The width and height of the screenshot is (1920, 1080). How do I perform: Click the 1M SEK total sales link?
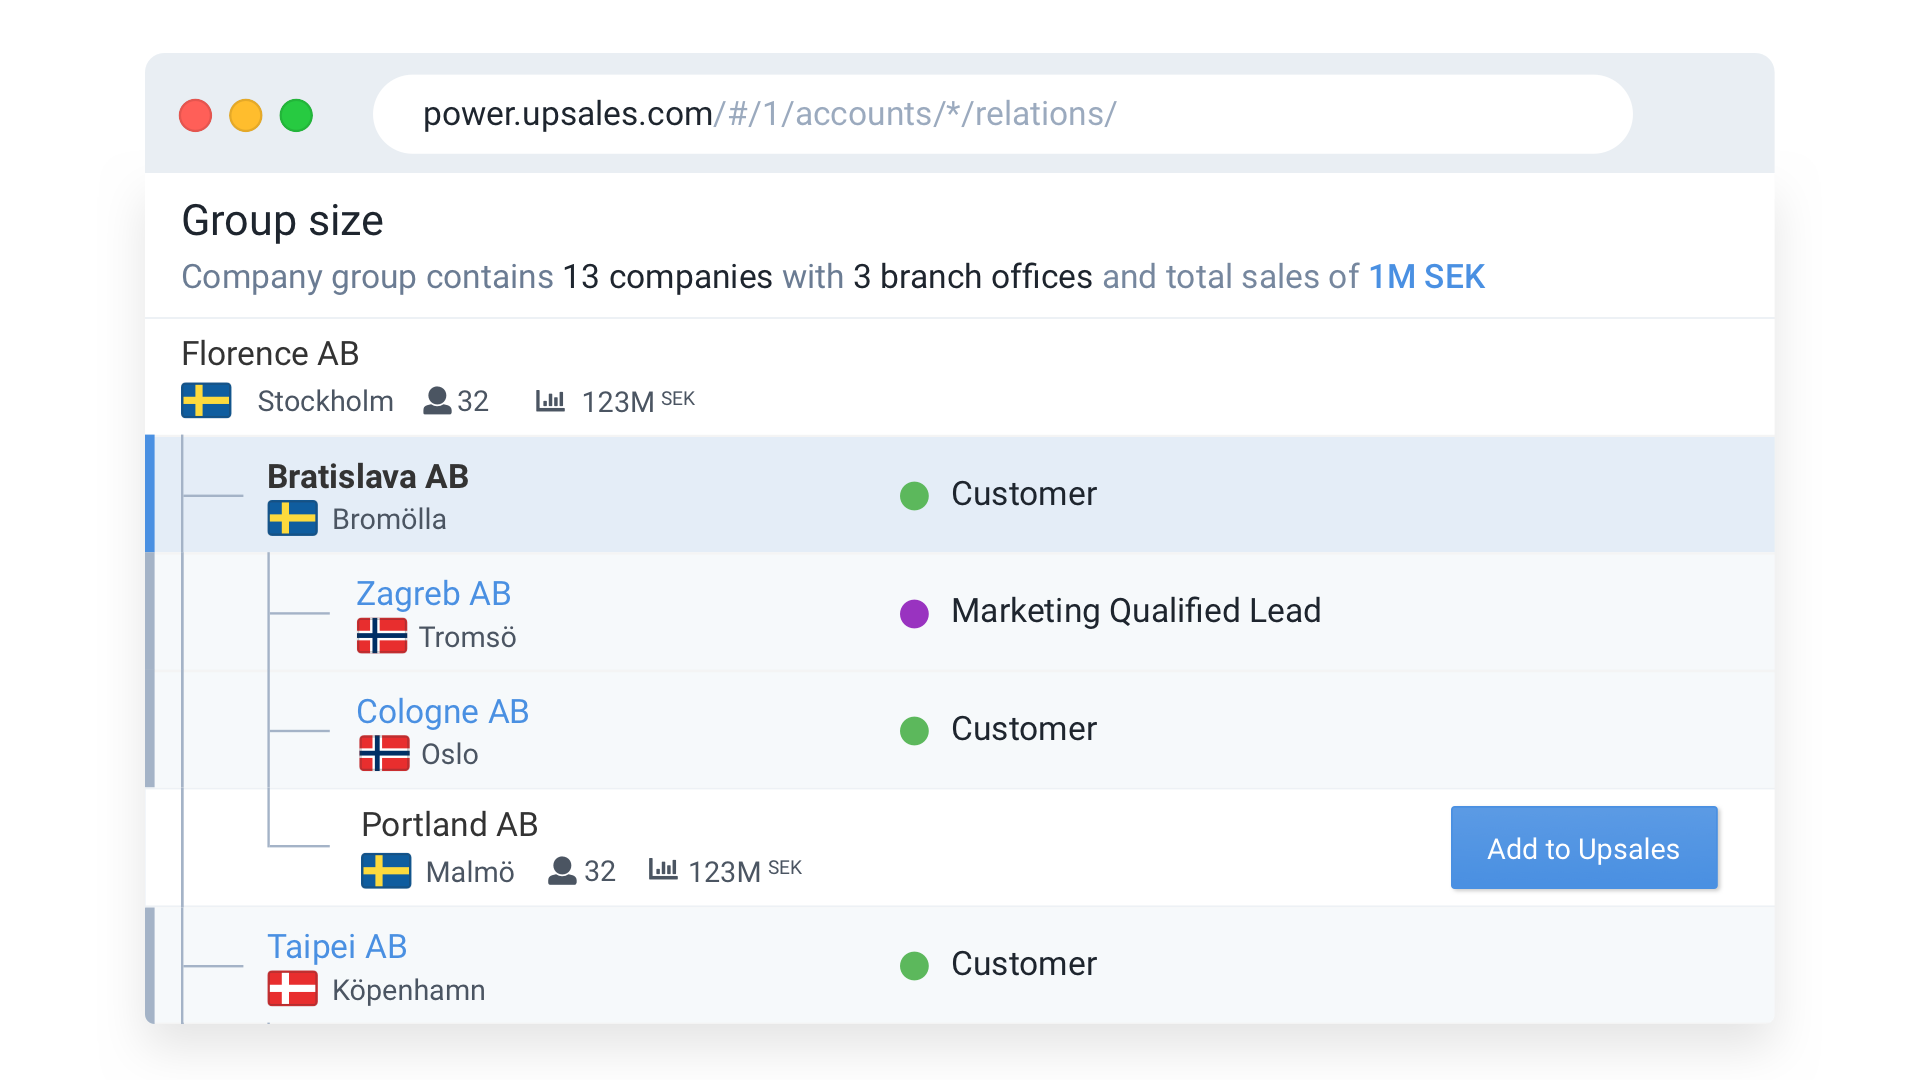click(1426, 277)
